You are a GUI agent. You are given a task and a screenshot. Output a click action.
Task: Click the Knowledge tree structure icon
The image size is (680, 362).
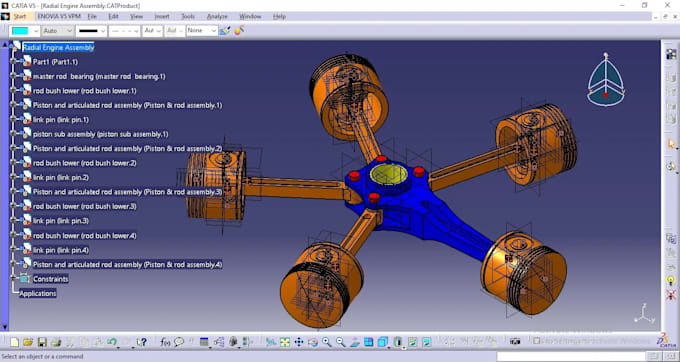219,342
